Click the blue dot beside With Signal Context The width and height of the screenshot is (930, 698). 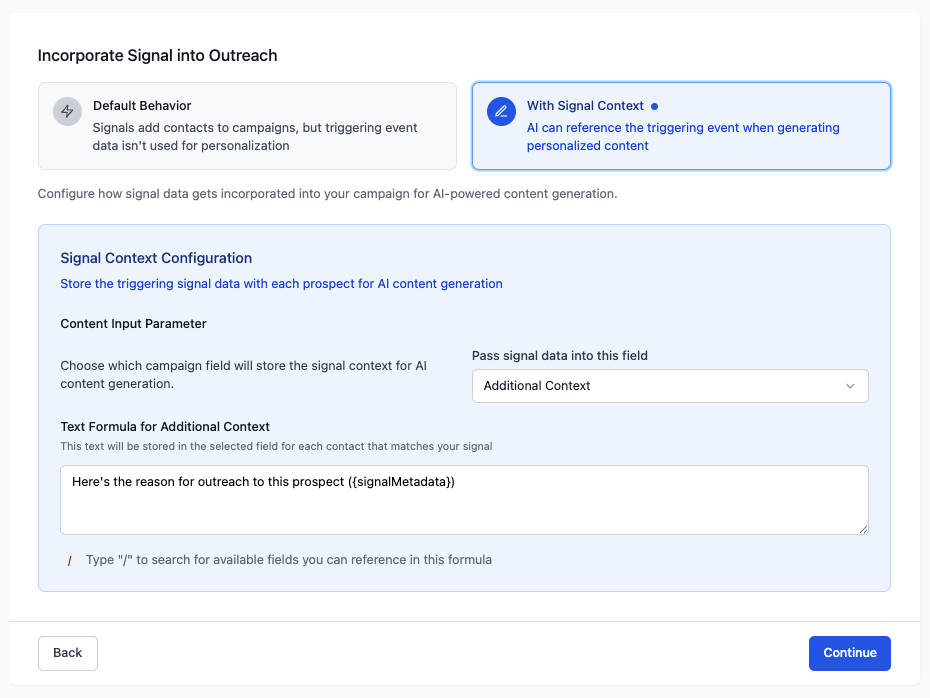coord(654,107)
